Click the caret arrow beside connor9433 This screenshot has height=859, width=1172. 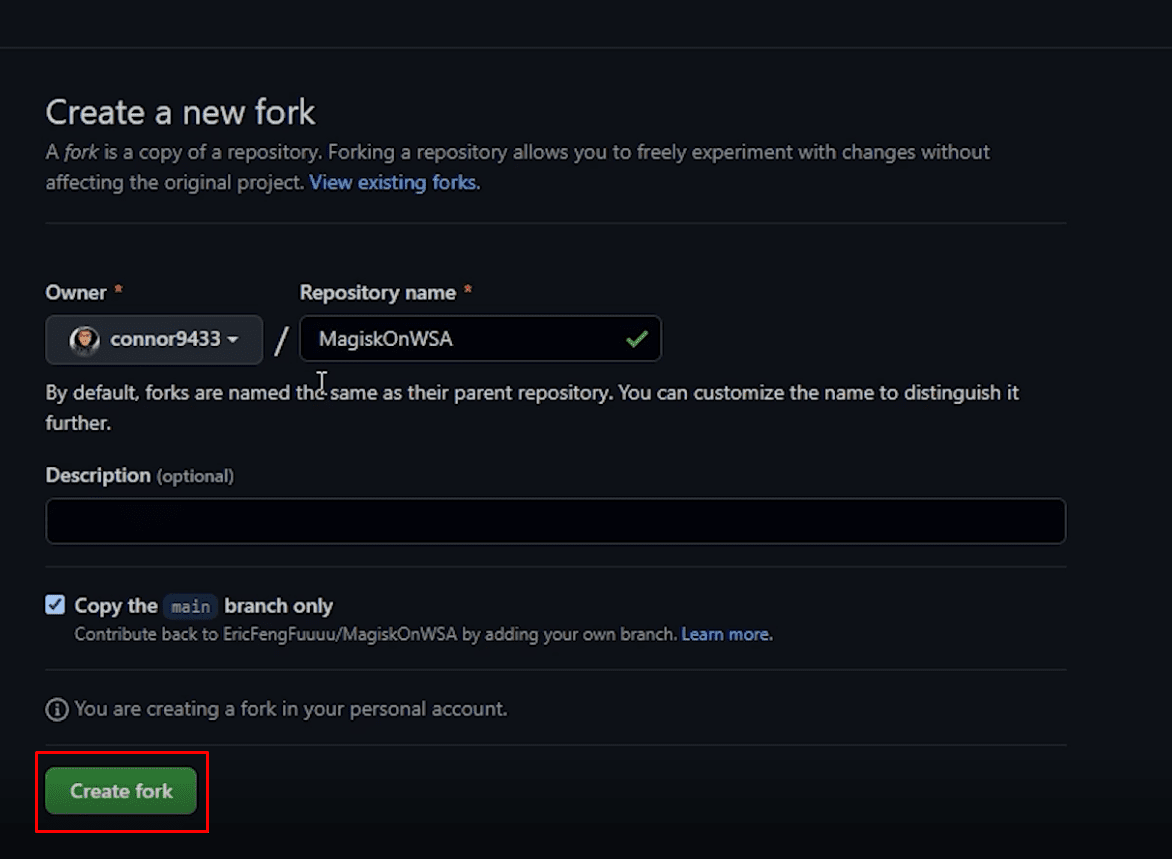click(233, 340)
